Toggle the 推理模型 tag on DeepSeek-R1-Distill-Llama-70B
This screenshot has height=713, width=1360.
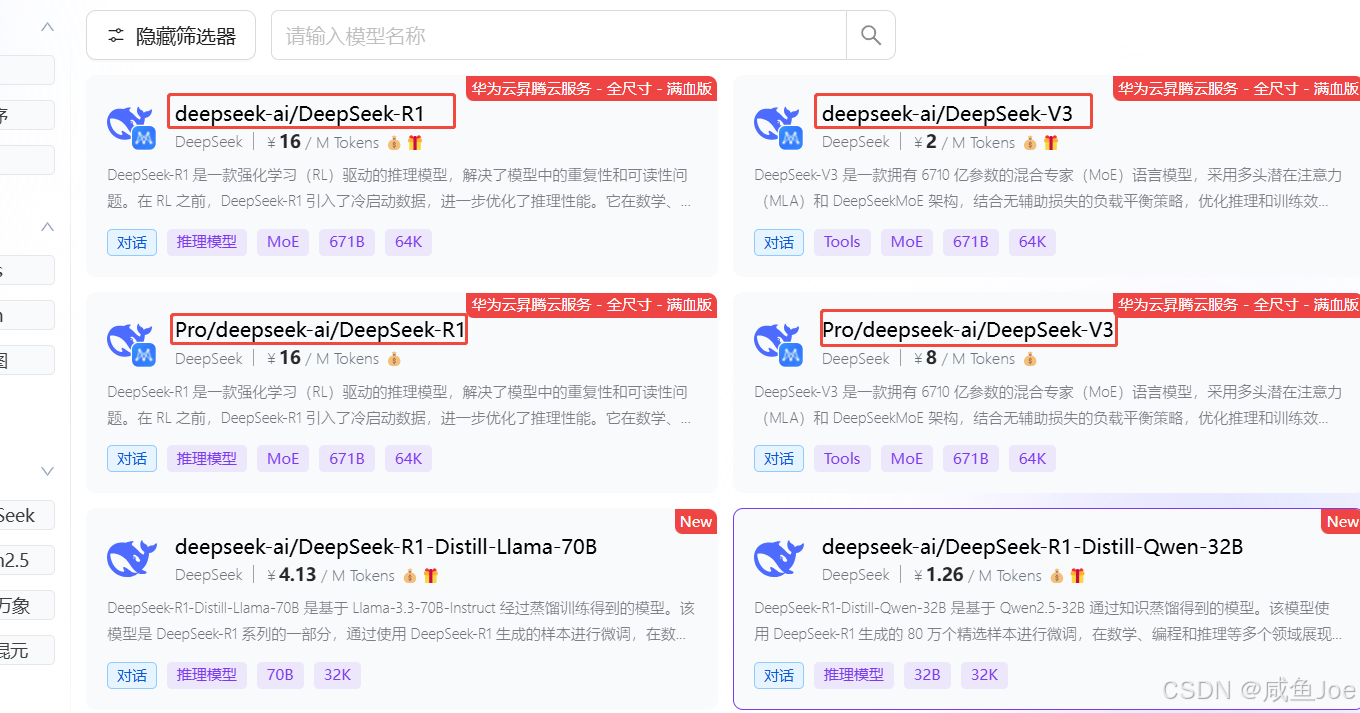pyautogui.click(x=206, y=675)
